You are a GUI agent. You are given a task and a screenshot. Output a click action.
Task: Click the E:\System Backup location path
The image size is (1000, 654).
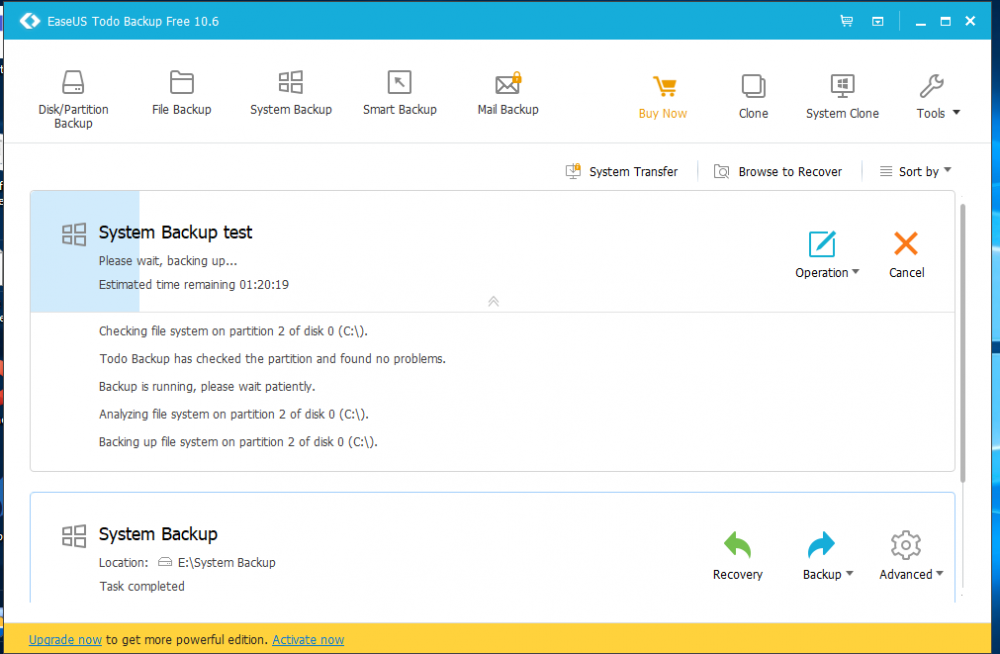tap(226, 562)
